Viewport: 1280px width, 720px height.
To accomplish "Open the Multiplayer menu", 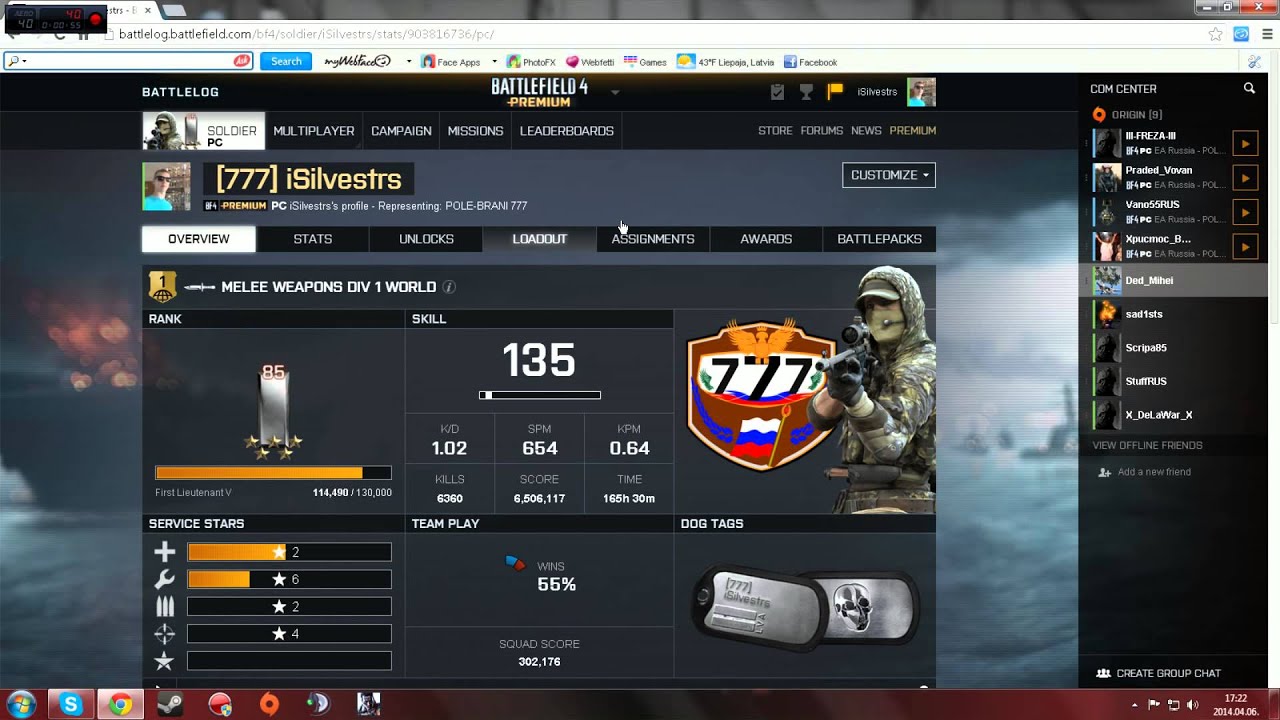I will click(314, 131).
